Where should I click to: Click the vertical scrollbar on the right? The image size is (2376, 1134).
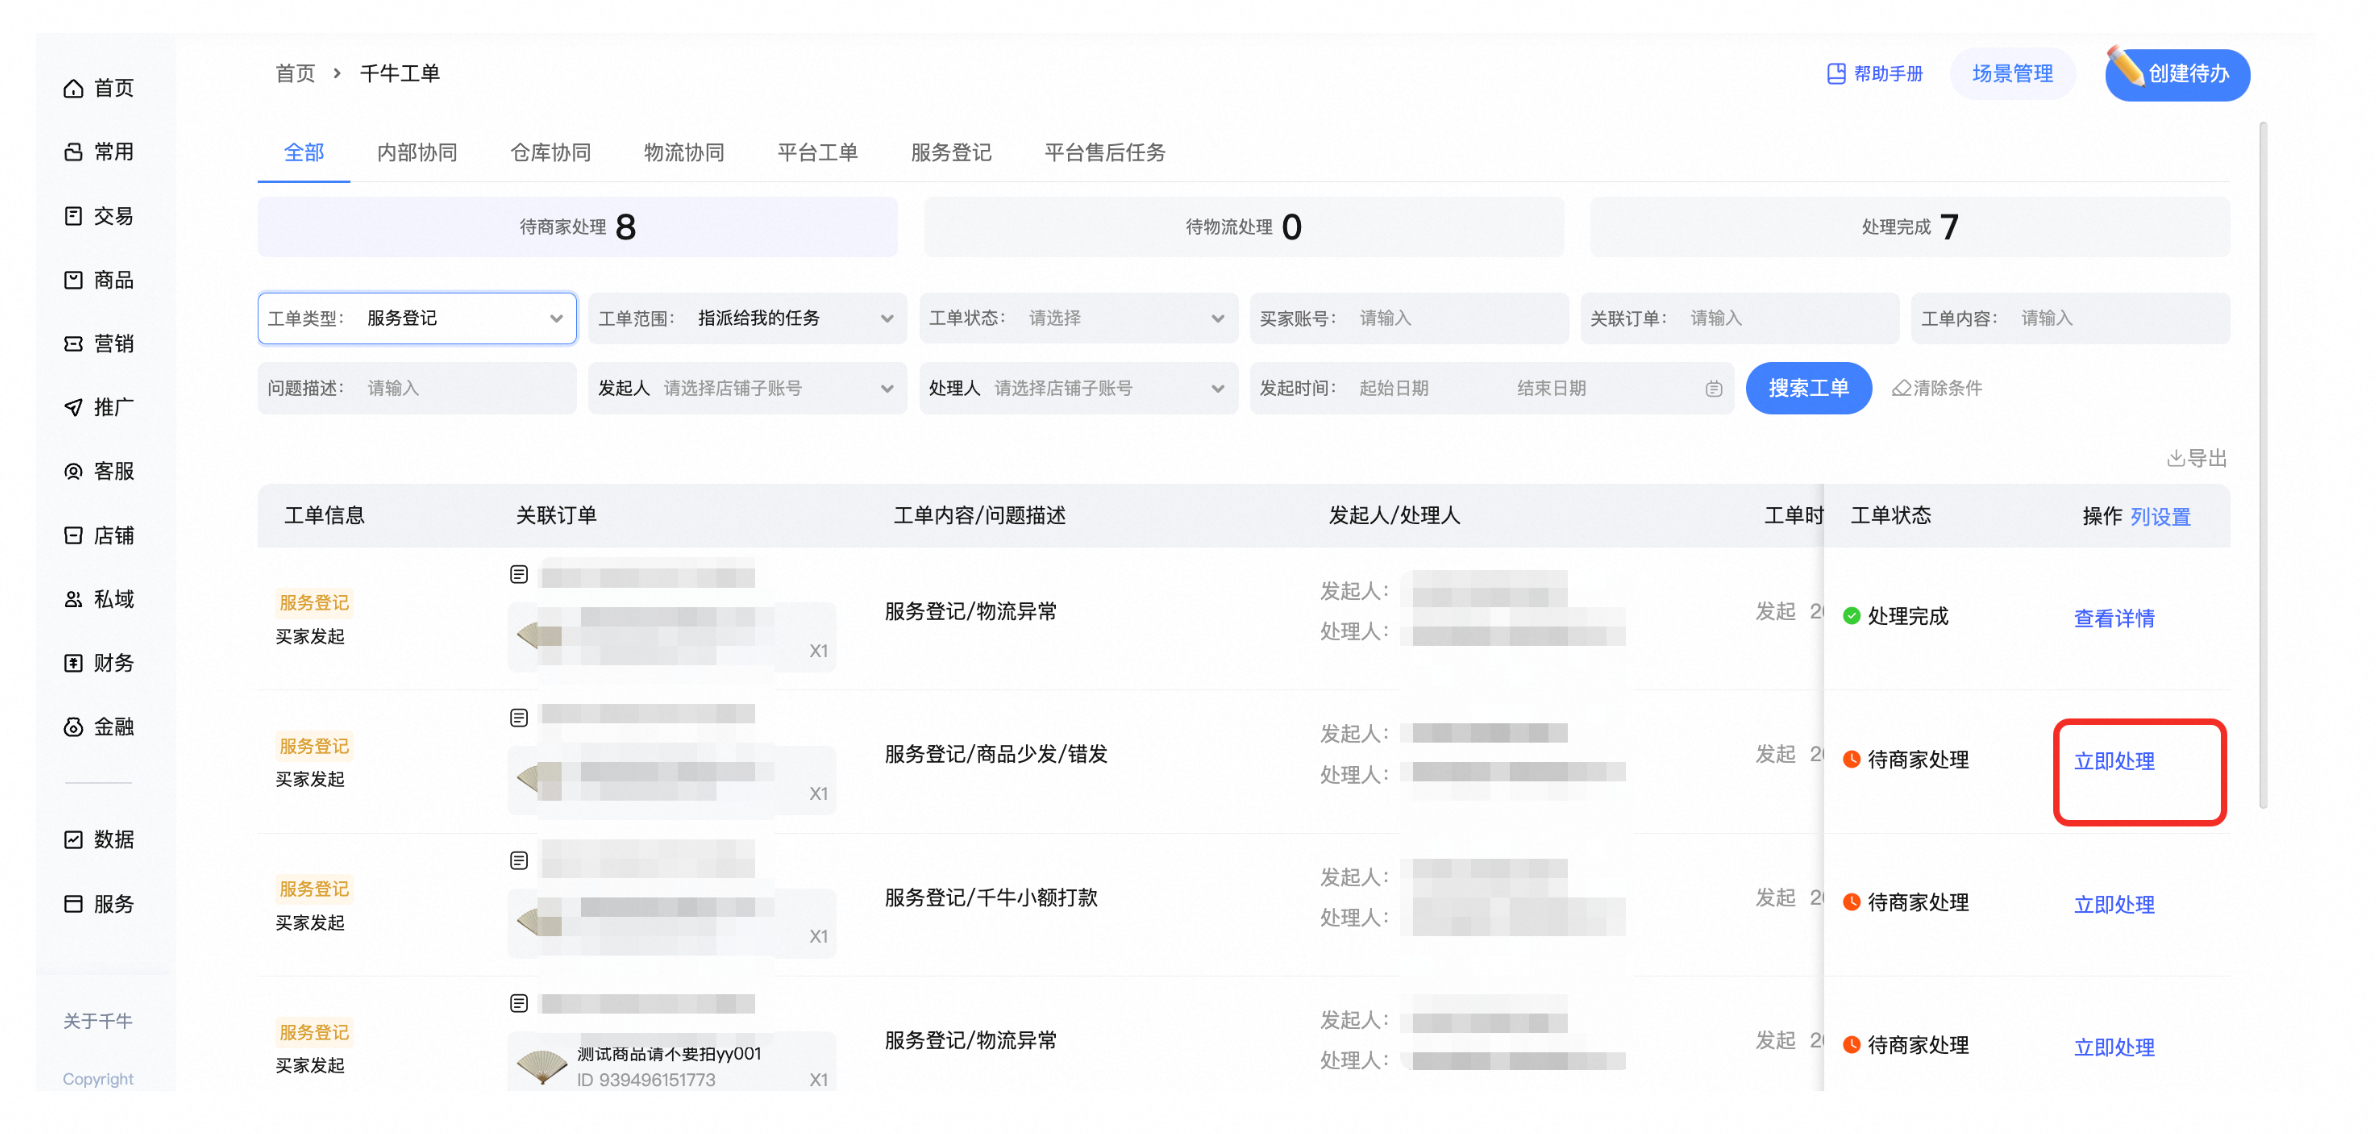click(2263, 465)
